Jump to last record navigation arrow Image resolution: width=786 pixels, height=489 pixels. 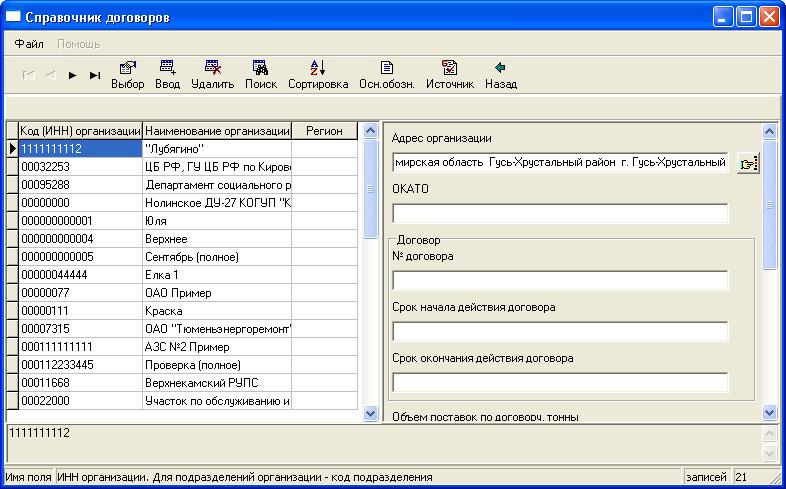pos(95,75)
